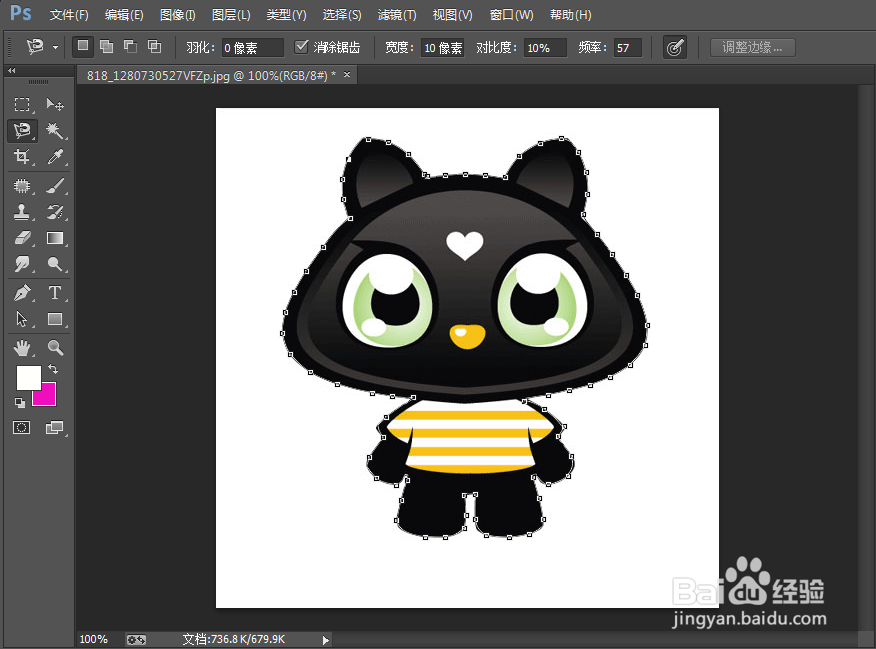Screen dimensions: 876x649
Task: Click the 文档:736.8K/679.9K status text
Action: pos(234,640)
